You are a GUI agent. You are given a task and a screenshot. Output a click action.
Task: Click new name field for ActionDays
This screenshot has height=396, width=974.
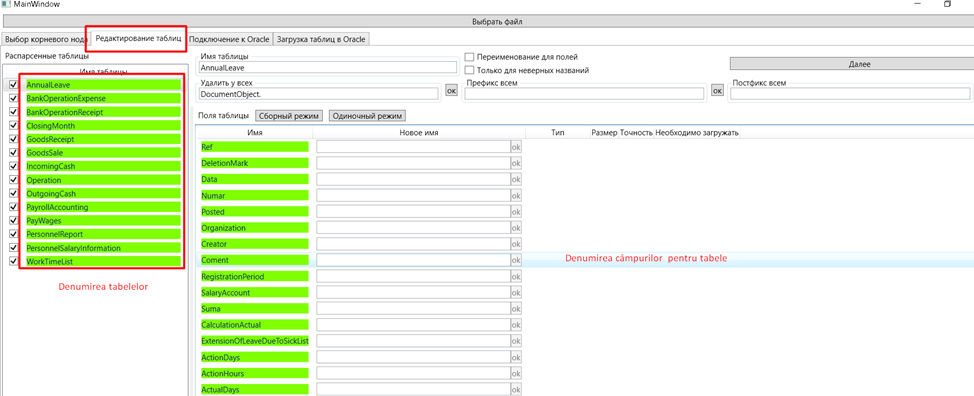413,358
